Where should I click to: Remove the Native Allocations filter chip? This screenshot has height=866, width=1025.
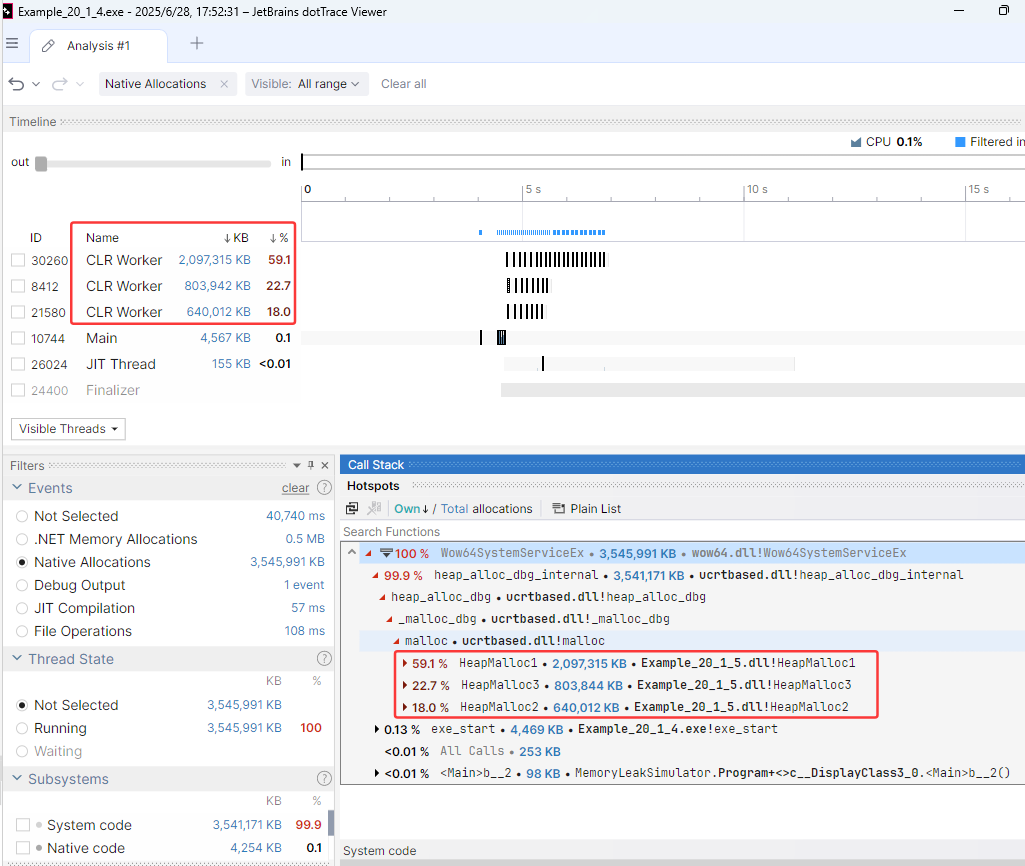click(224, 84)
